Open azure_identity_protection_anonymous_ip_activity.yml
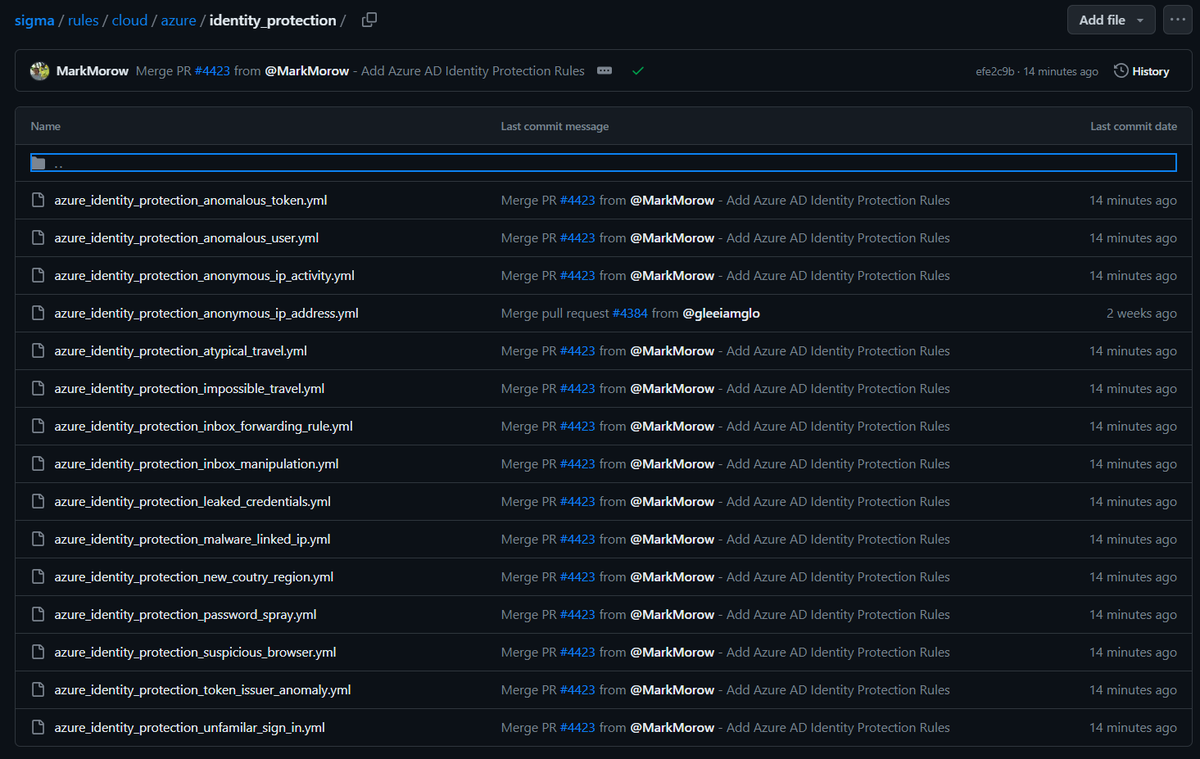1200x759 pixels. tap(205, 275)
